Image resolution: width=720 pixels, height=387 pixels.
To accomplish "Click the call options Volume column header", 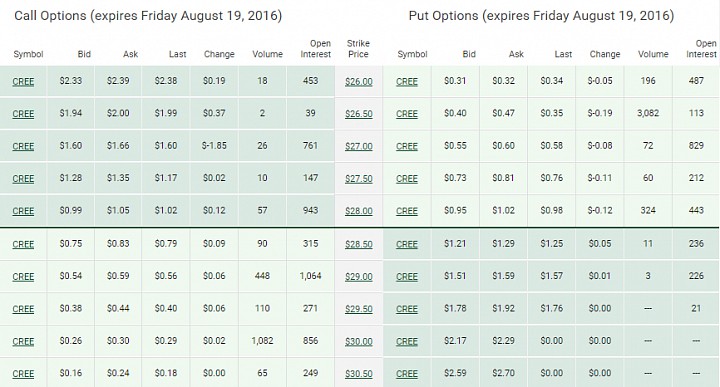I will tap(267, 54).
